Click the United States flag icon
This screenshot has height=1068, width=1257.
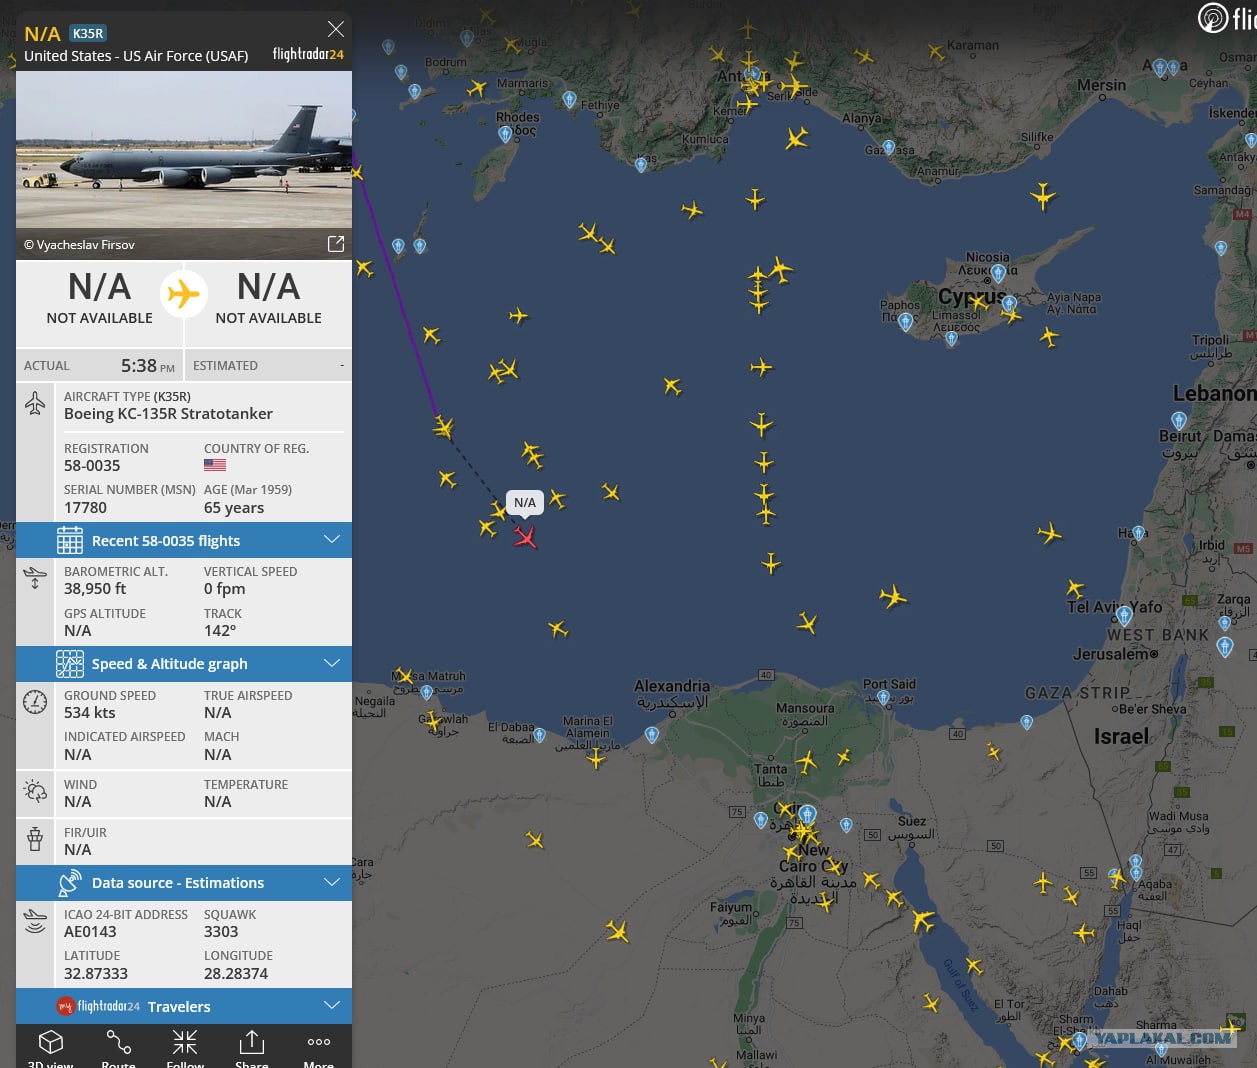click(215, 465)
